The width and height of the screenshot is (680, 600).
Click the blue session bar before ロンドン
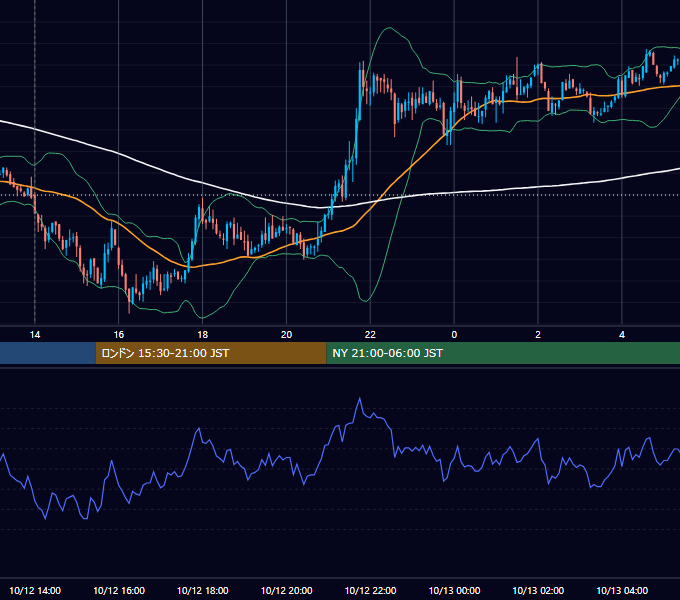pos(48,353)
